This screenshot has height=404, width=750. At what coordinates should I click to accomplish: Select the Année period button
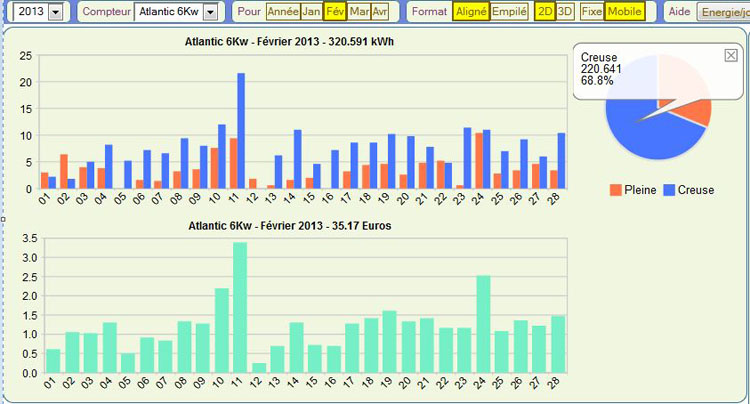[x=283, y=12]
